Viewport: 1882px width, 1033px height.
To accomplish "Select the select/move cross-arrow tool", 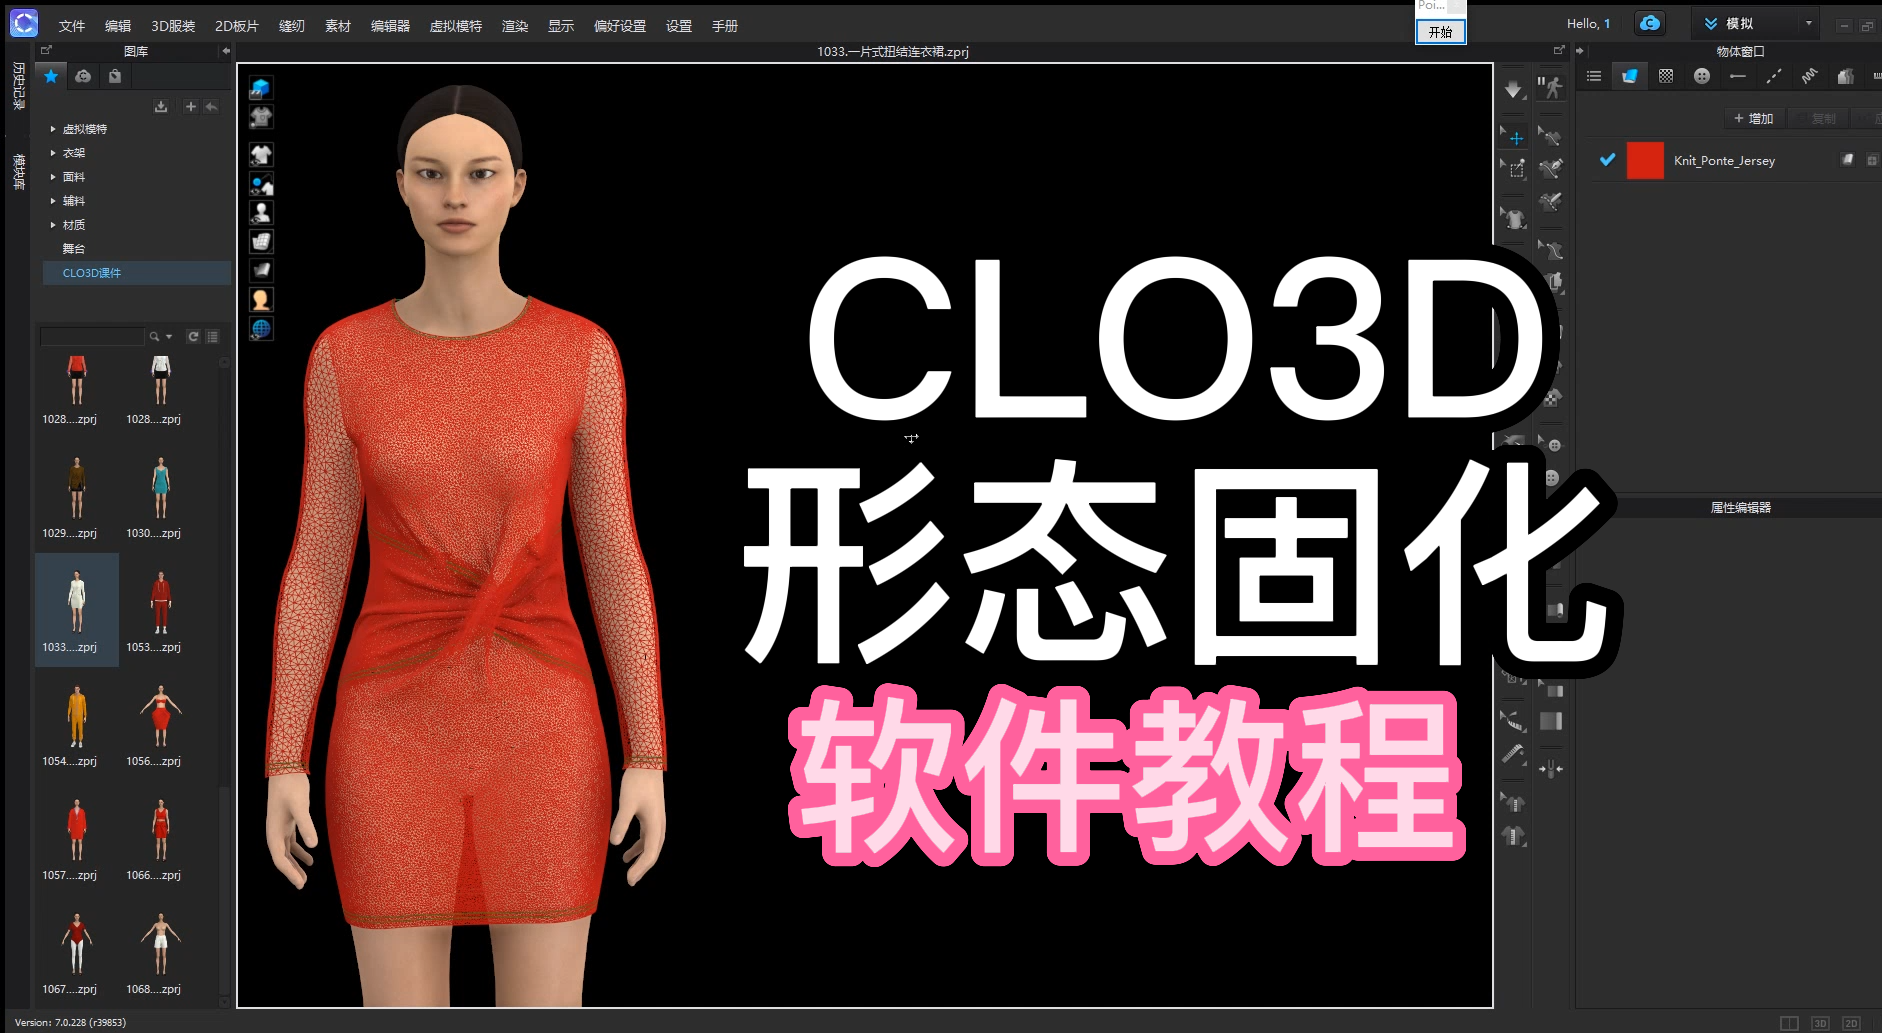I will tap(1514, 137).
